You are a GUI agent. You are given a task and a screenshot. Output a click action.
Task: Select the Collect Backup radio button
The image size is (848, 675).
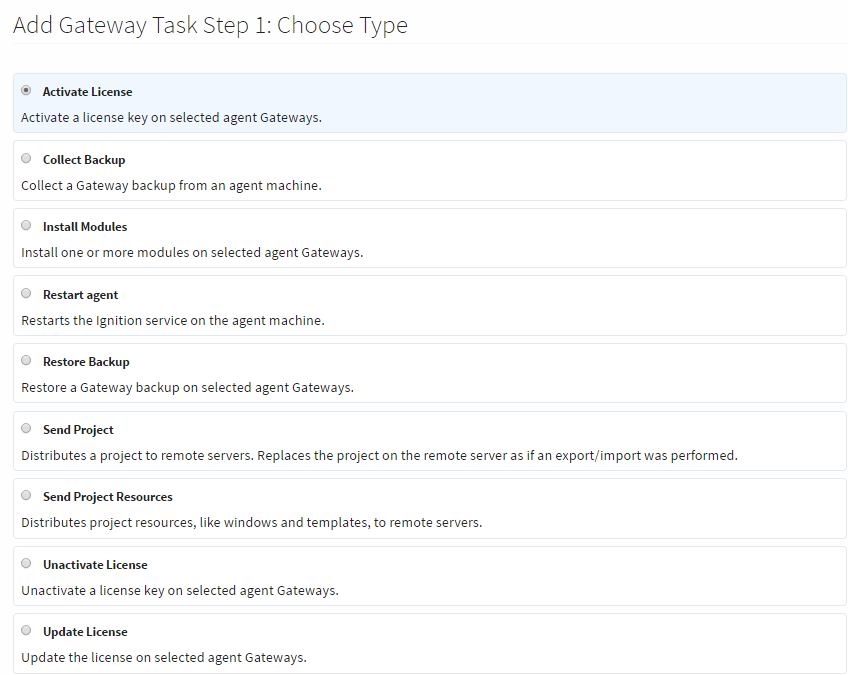point(26,157)
